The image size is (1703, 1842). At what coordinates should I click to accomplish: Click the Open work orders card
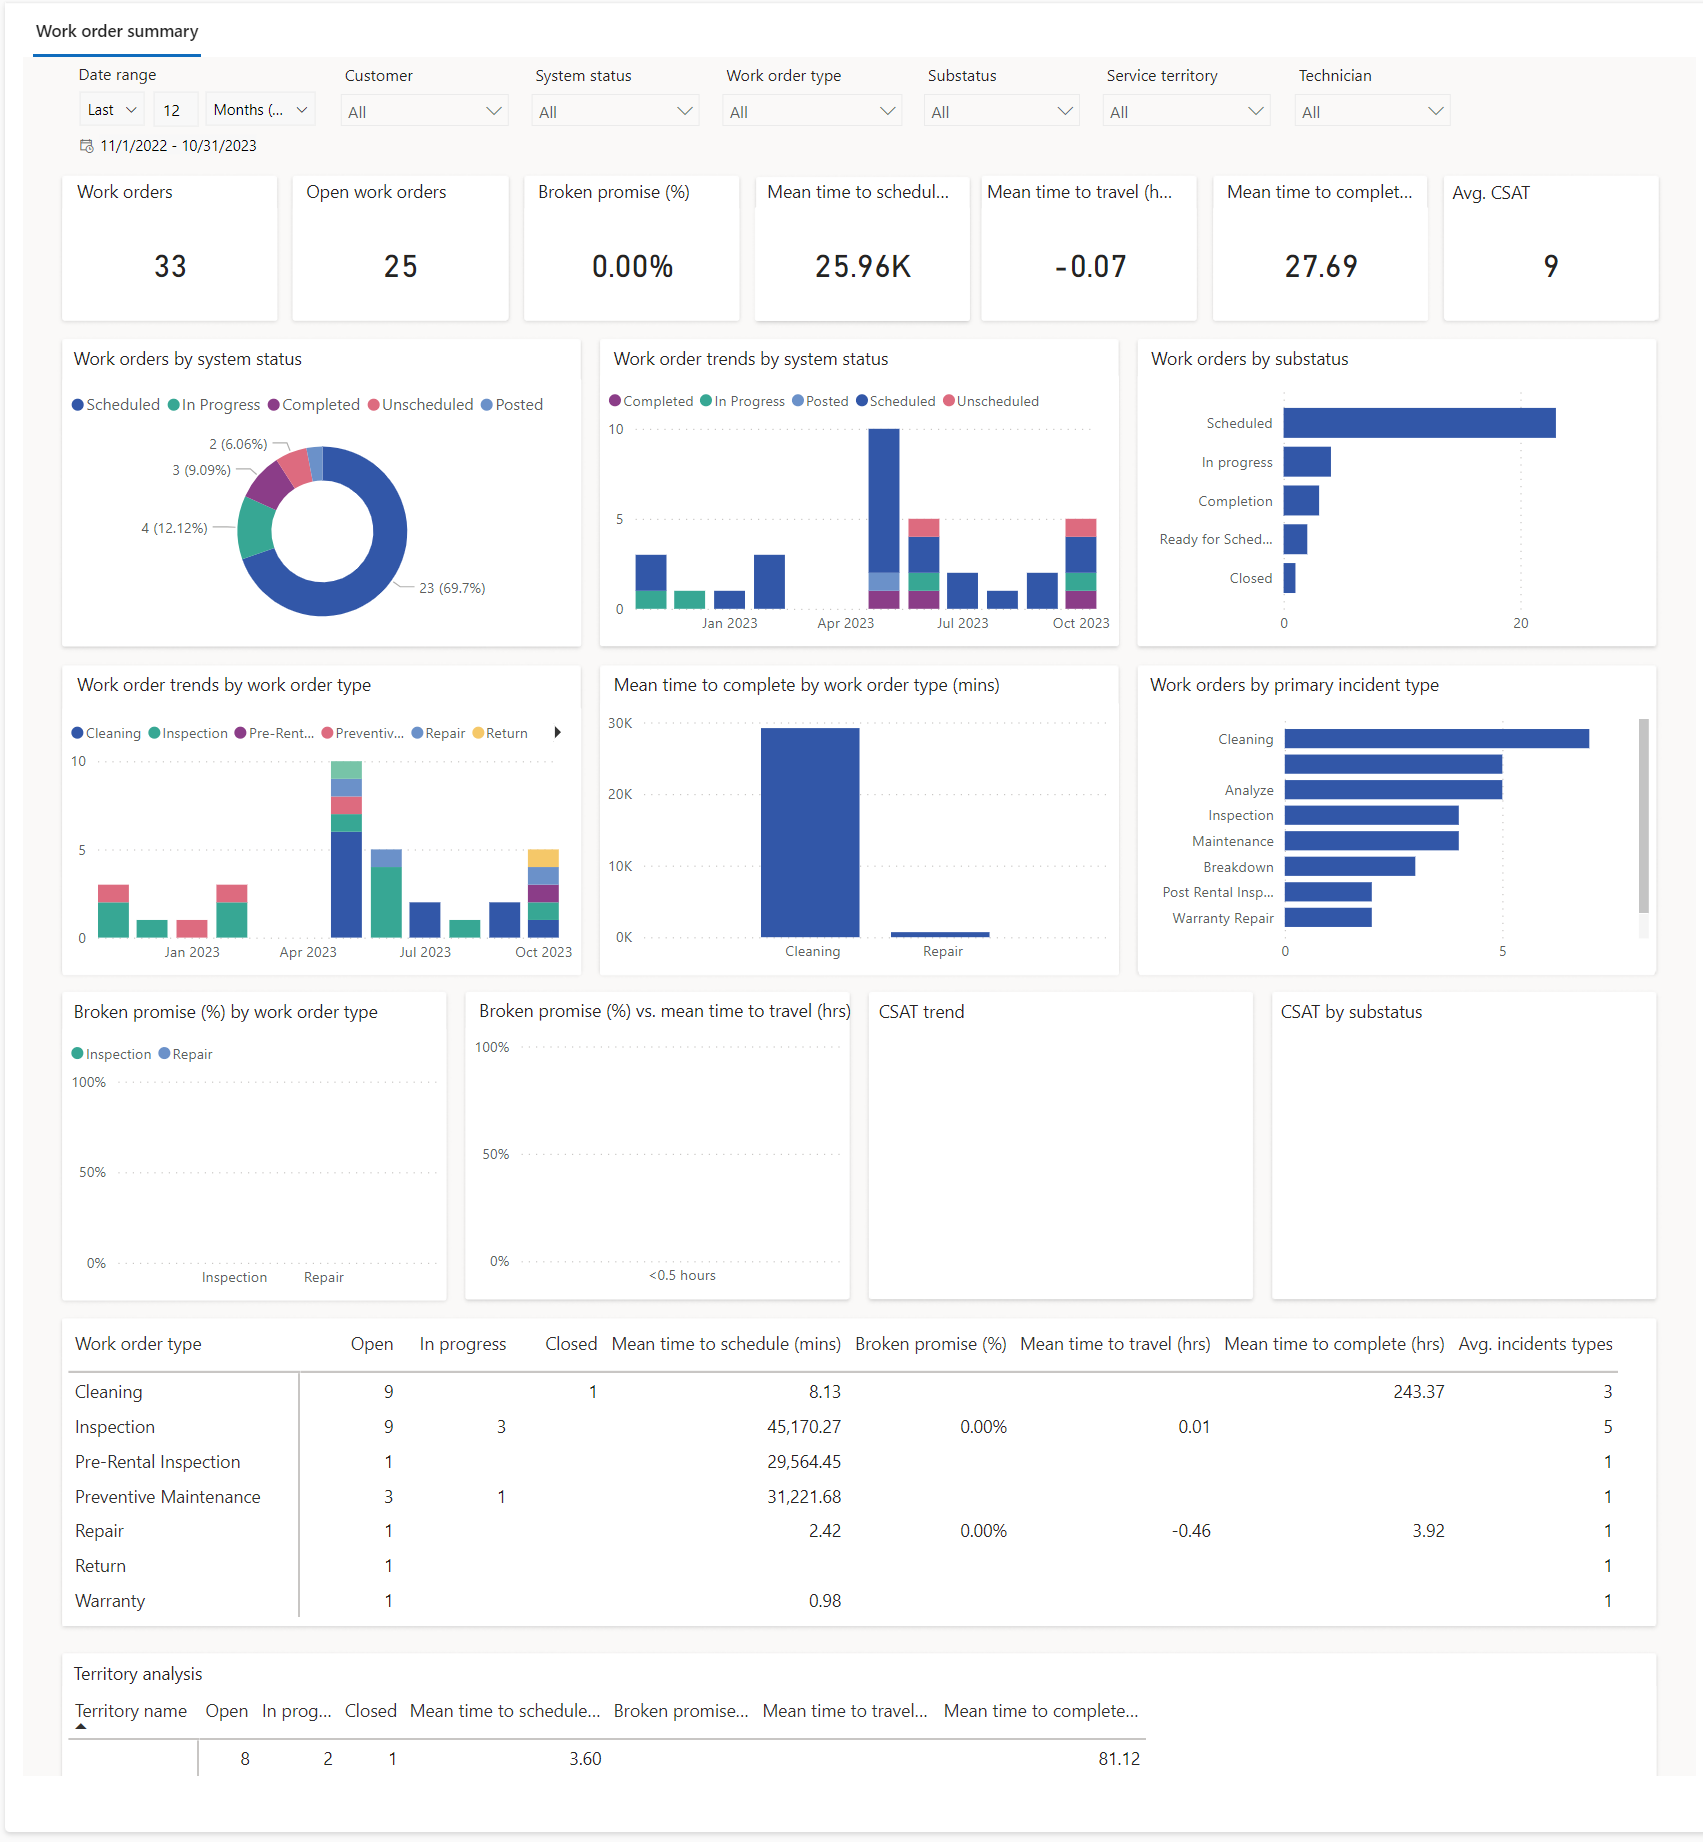coord(400,248)
